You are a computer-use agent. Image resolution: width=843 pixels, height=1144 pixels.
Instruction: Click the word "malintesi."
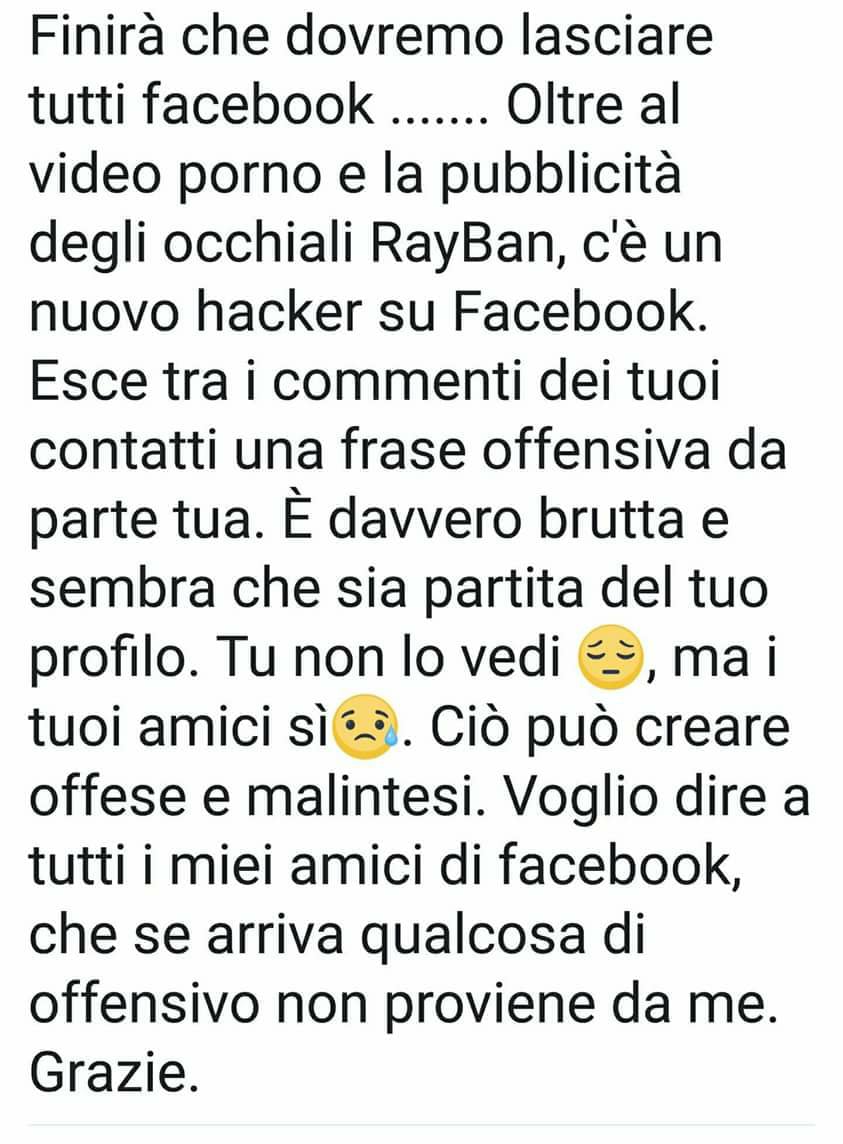point(366,795)
